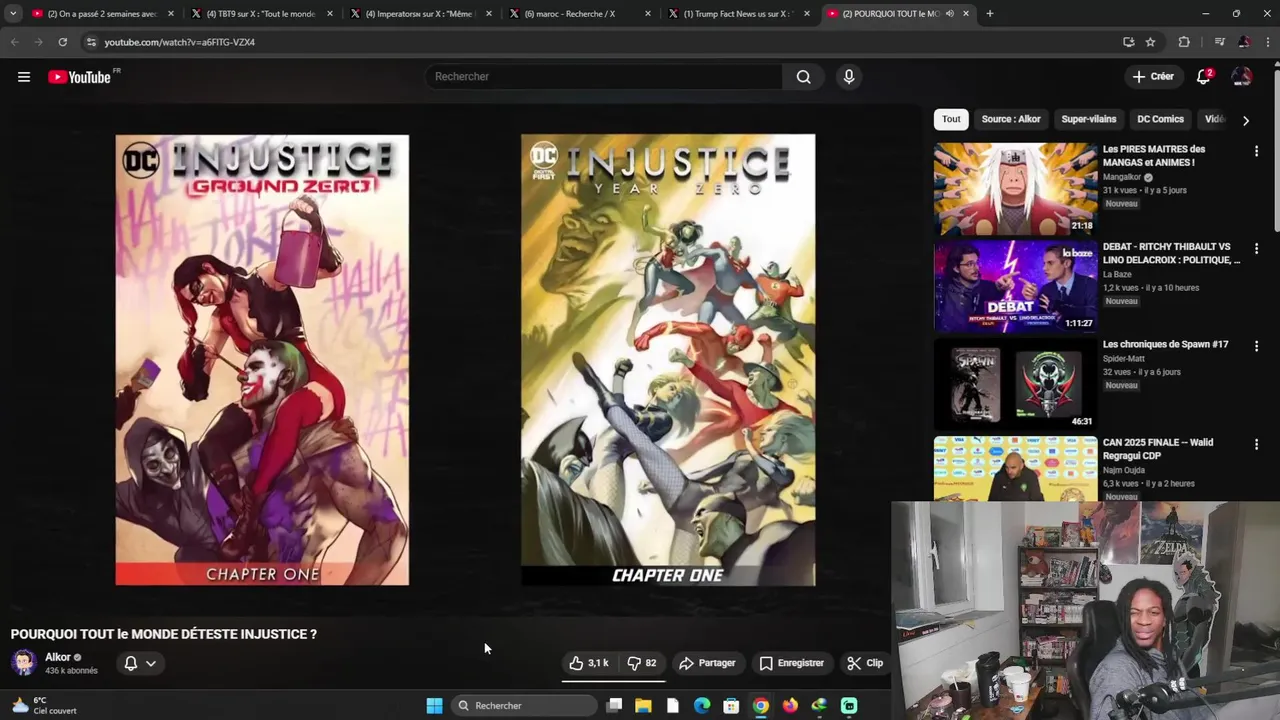Open the Clip scissors button
Image resolution: width=1280 pixels, height=720 pixels.
click(x=865, y=663)
